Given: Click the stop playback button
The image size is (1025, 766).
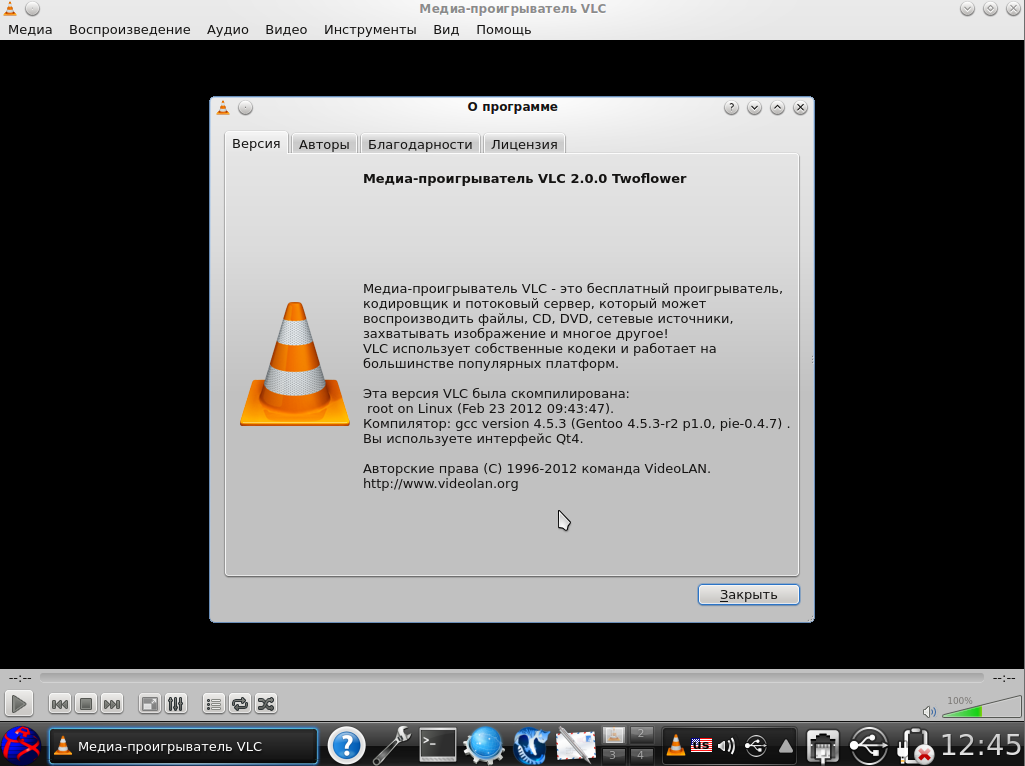Looking at the screenshot, I should (86, 704).
